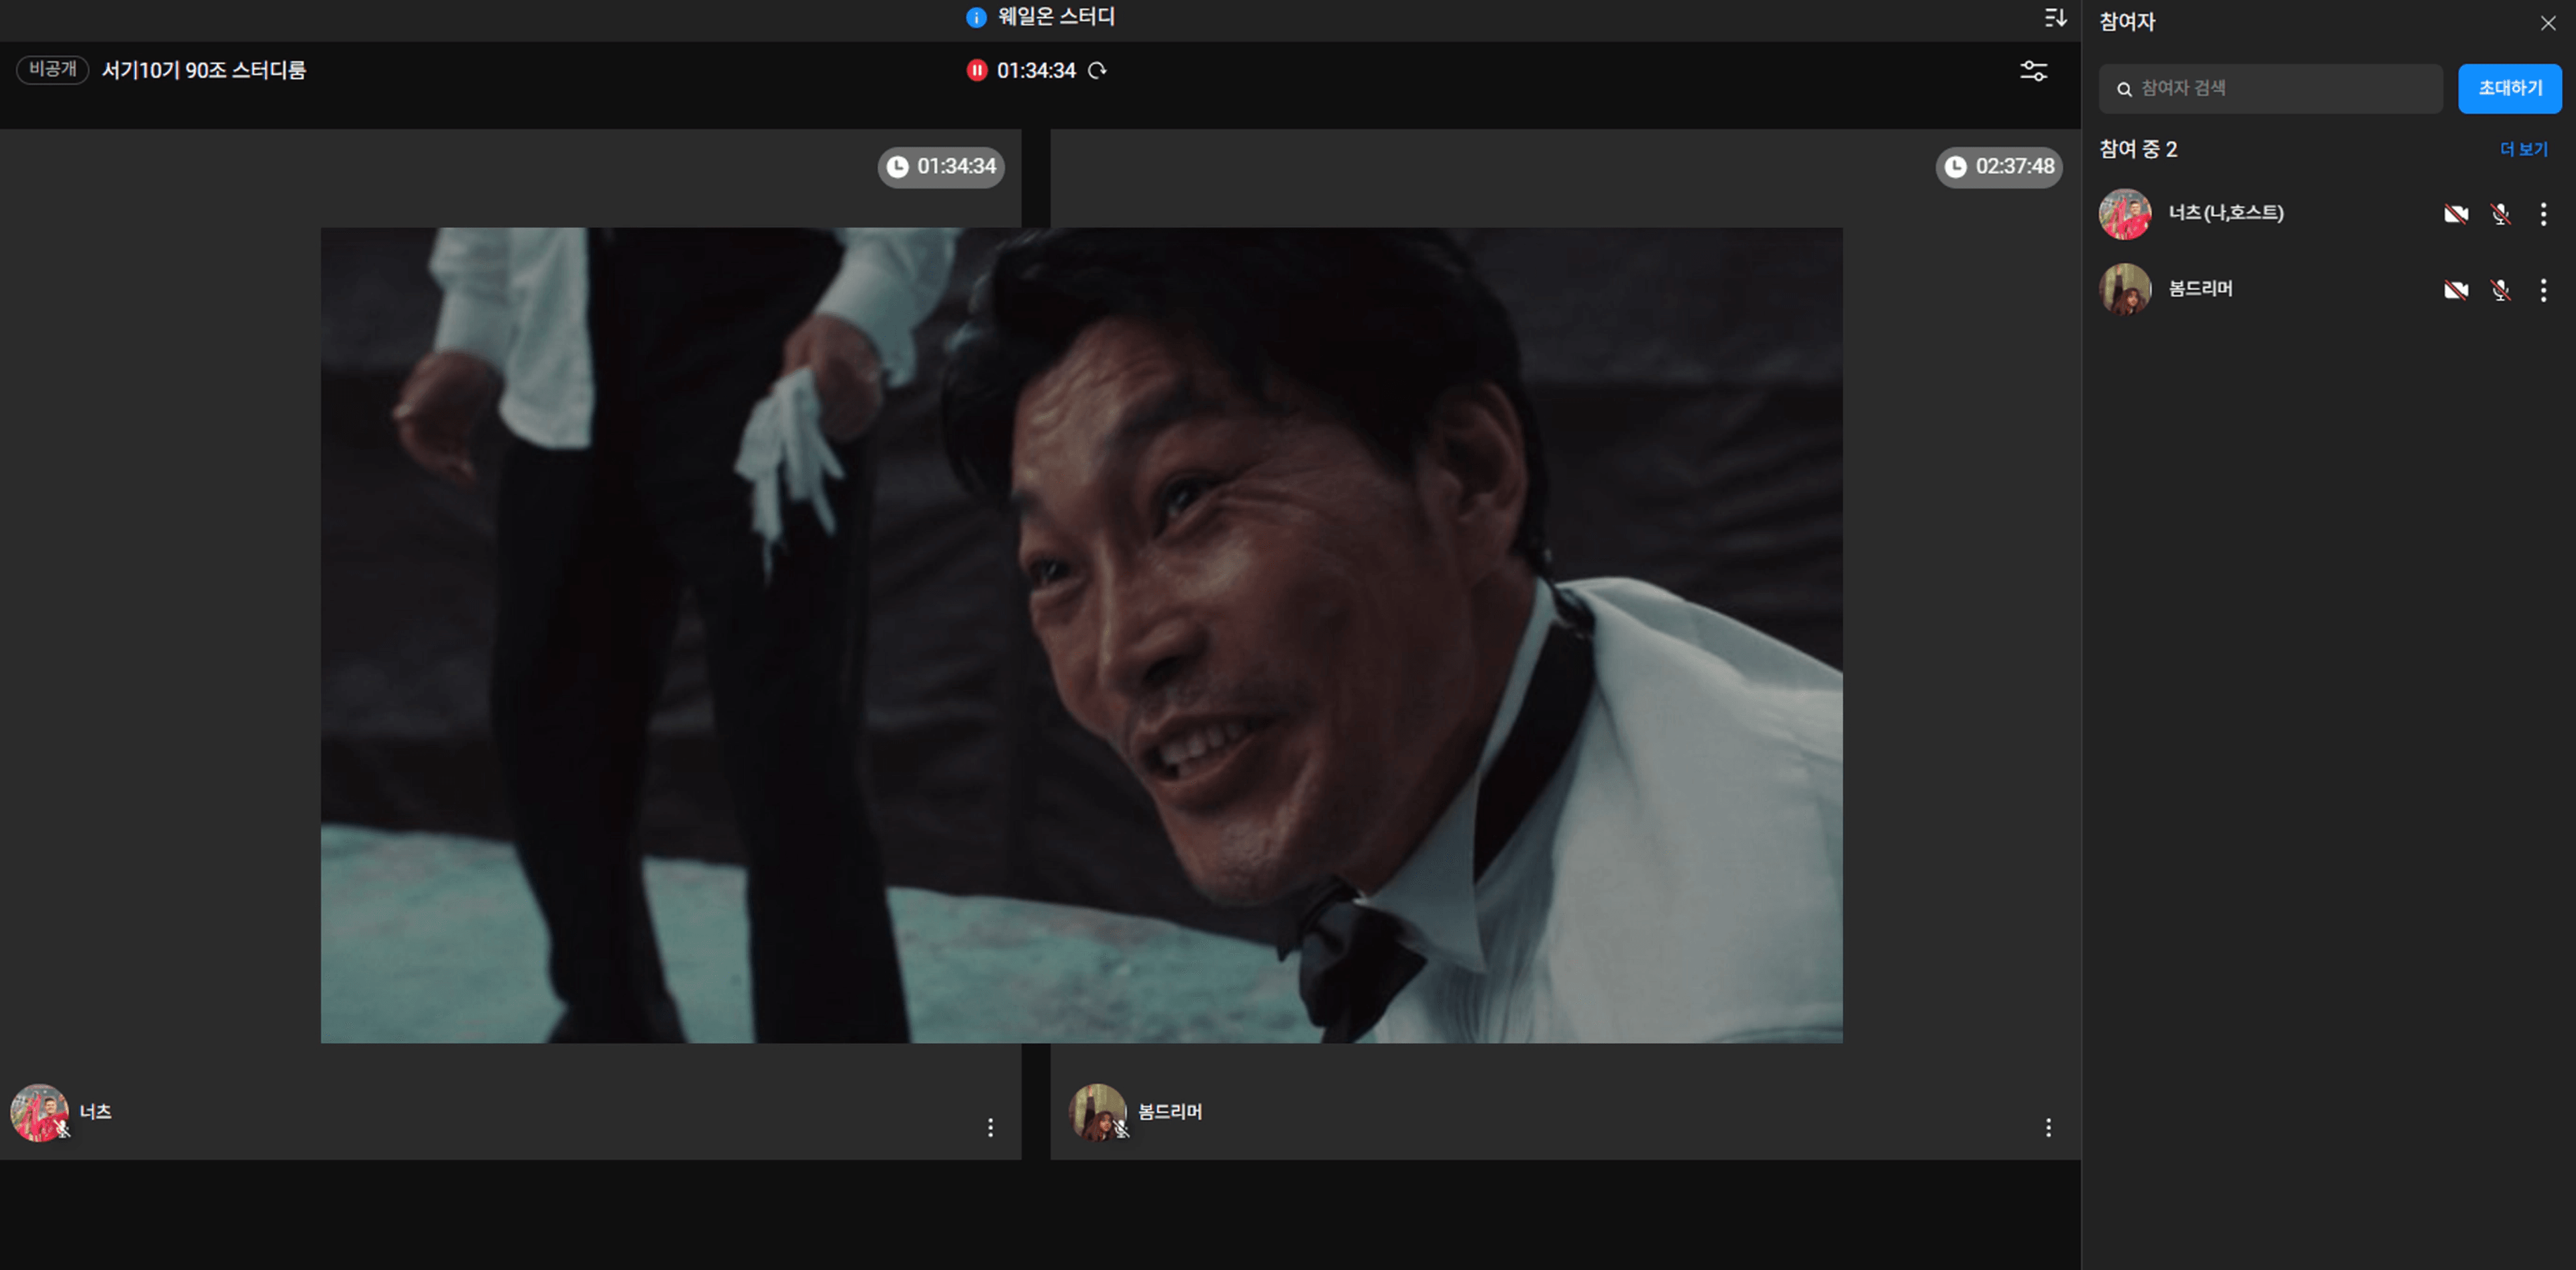Click the search magnifier icon in 참여자 검색
2576x1270 pixels.
[x=2124, y=89]
